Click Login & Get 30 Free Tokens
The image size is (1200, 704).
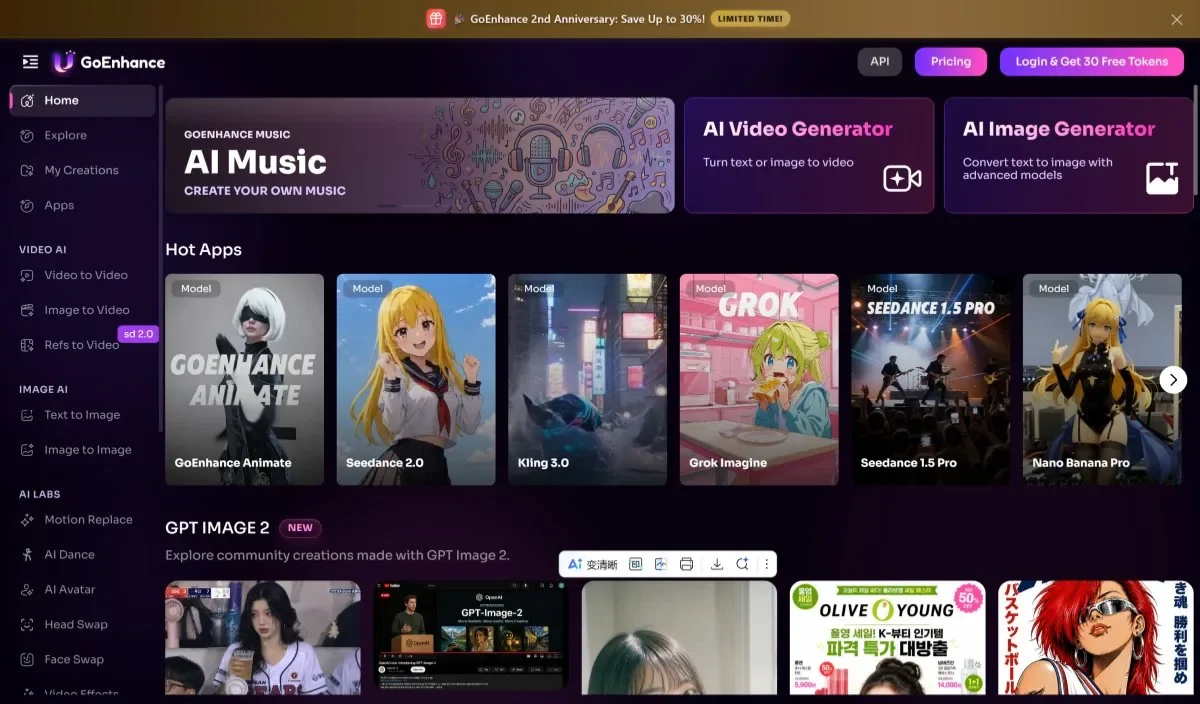[1092, 62]
